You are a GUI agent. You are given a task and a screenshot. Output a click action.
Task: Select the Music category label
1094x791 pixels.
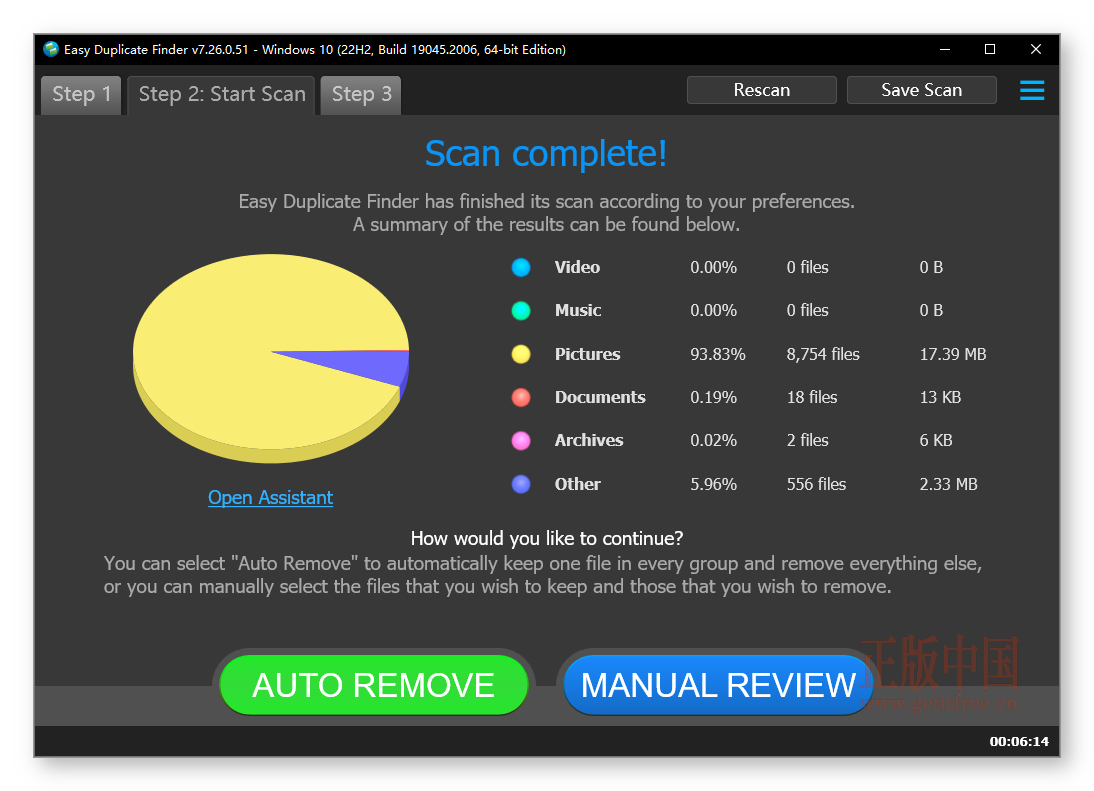(x=578, y=310)
